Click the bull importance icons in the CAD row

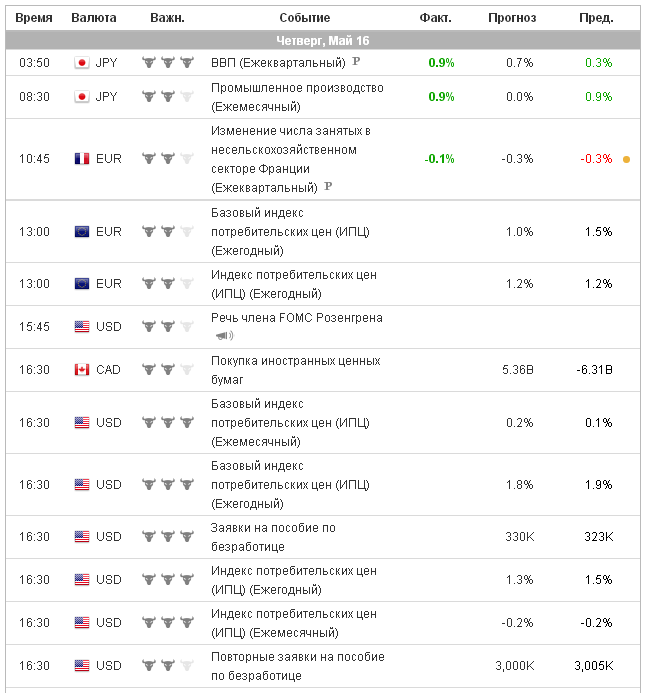point(167,370)
